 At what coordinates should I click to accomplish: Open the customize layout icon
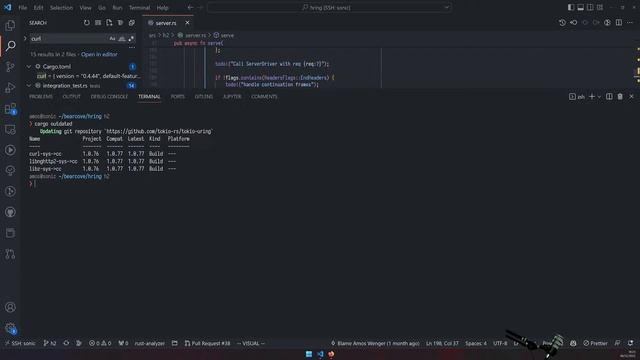600,7
